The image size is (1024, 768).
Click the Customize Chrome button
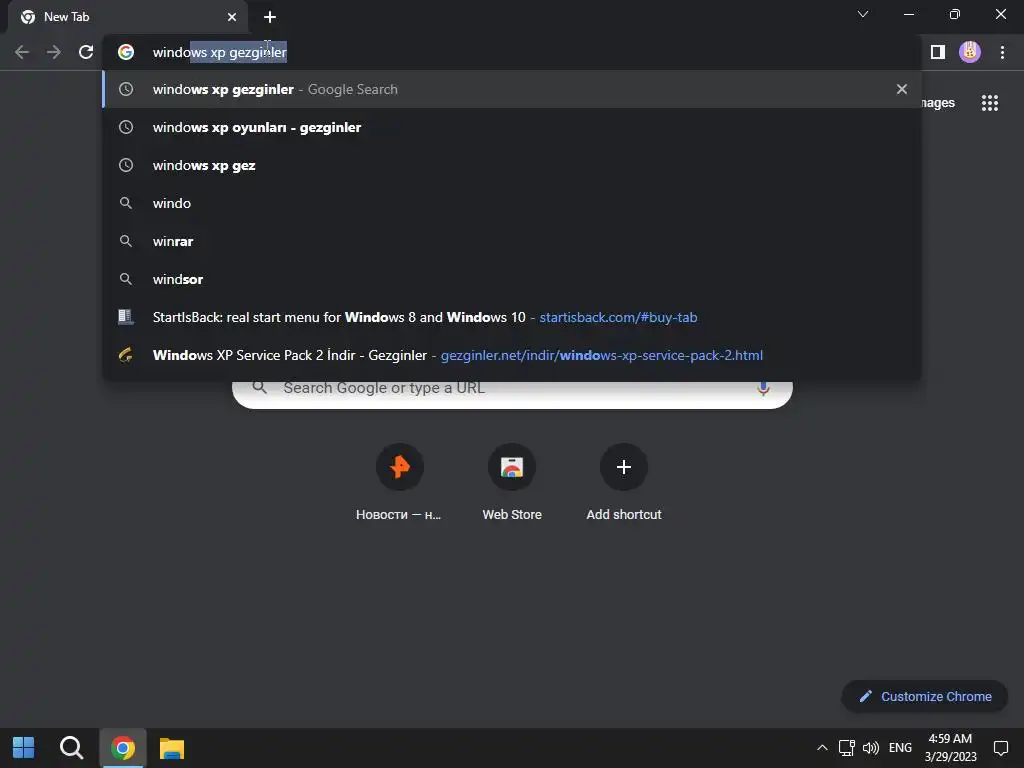[925, 696]
